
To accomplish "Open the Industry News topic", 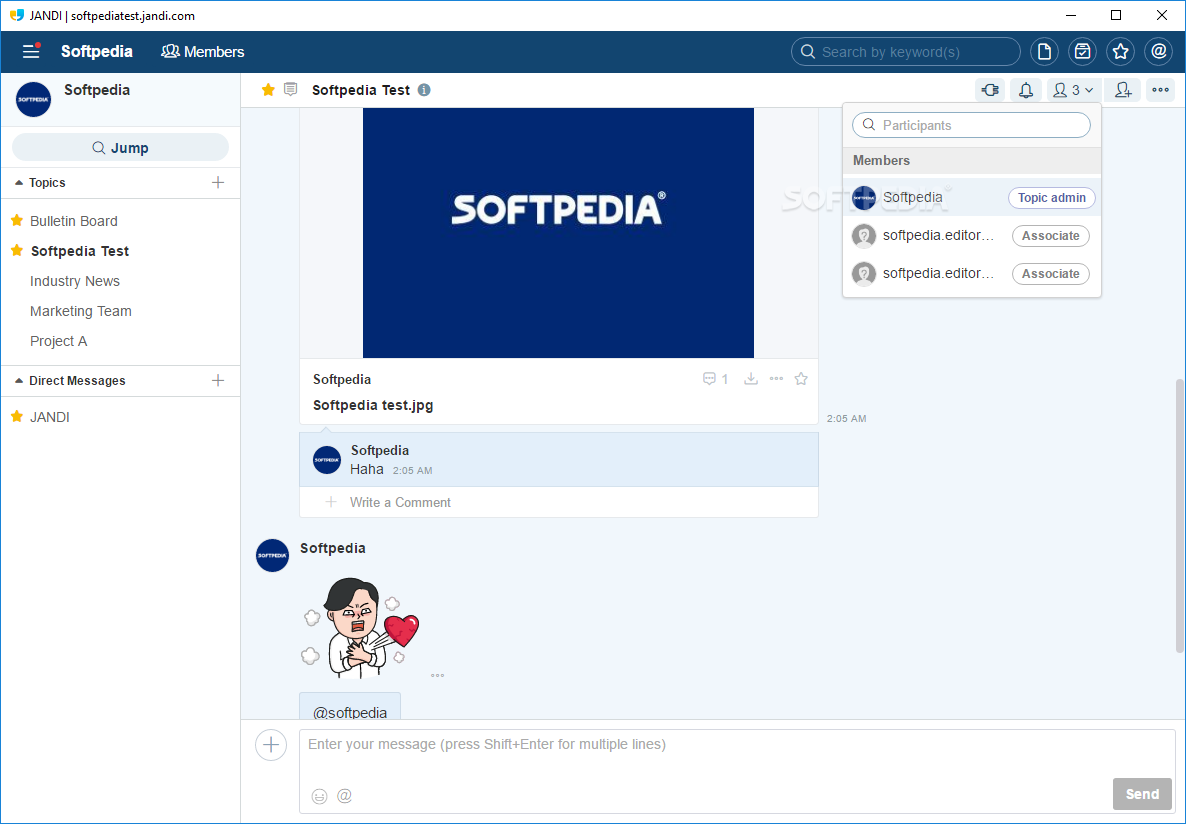I will pos(75,281).
